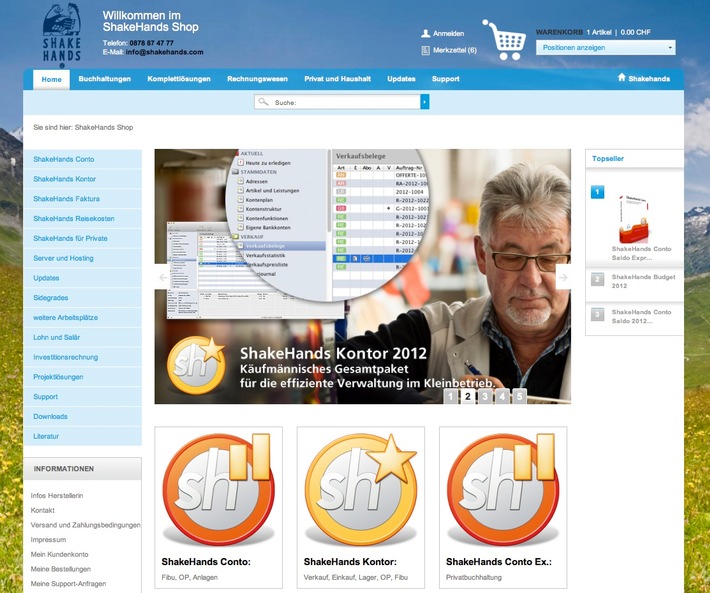
Task: Click the Kontakt information link
Action: (43, 510)
